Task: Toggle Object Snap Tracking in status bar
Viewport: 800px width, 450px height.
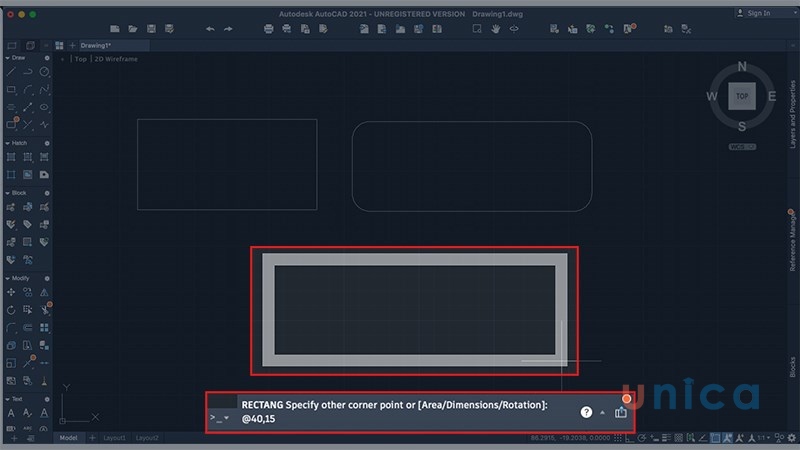Action: point(703,438)
